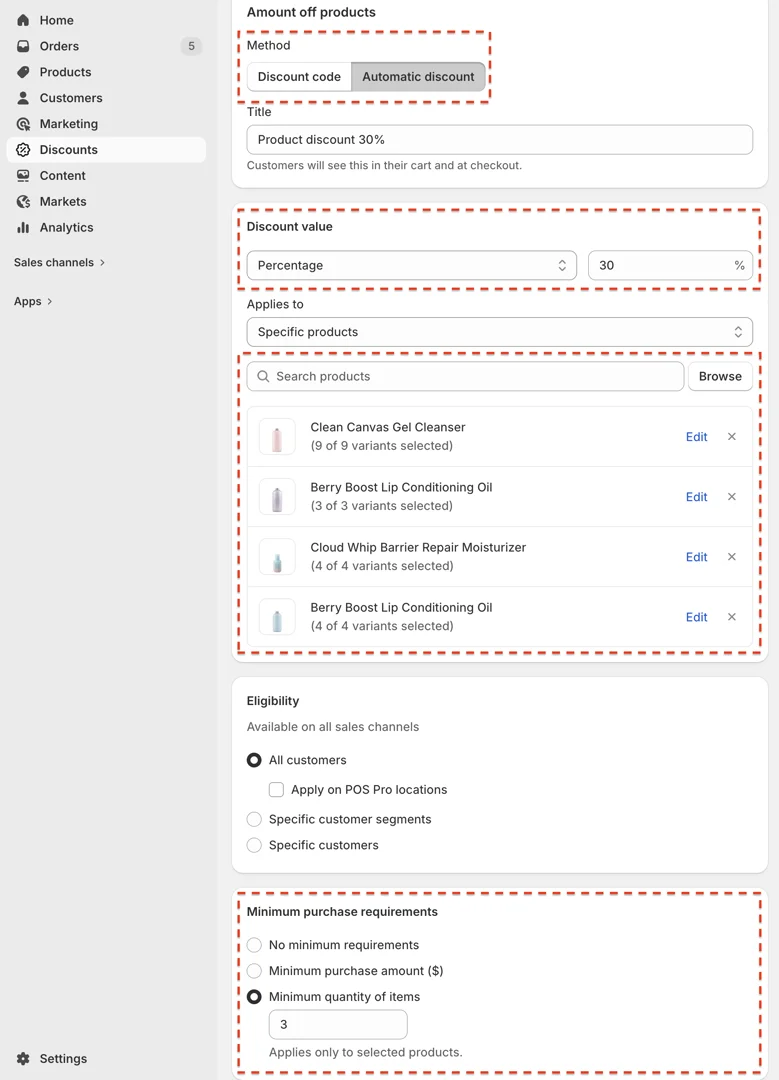
Task: Open Customers page in sidebar
Action: tap(106, 98)
